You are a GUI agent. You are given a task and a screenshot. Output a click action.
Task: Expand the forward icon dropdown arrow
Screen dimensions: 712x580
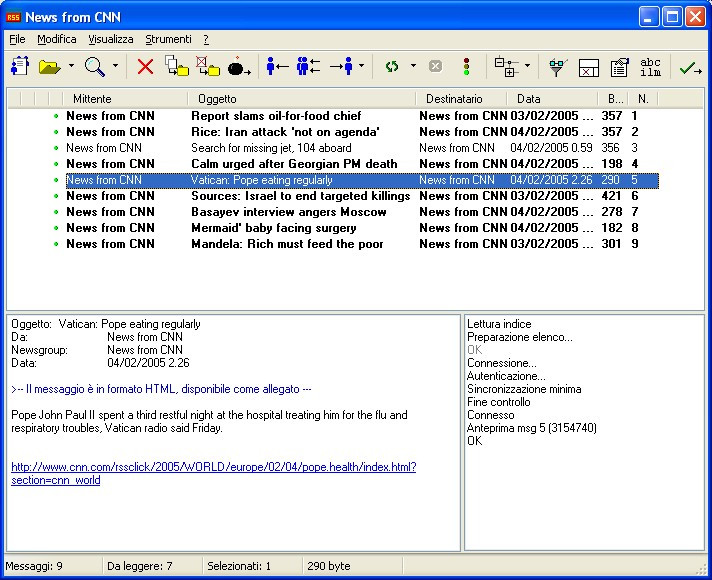coord(361,66)
